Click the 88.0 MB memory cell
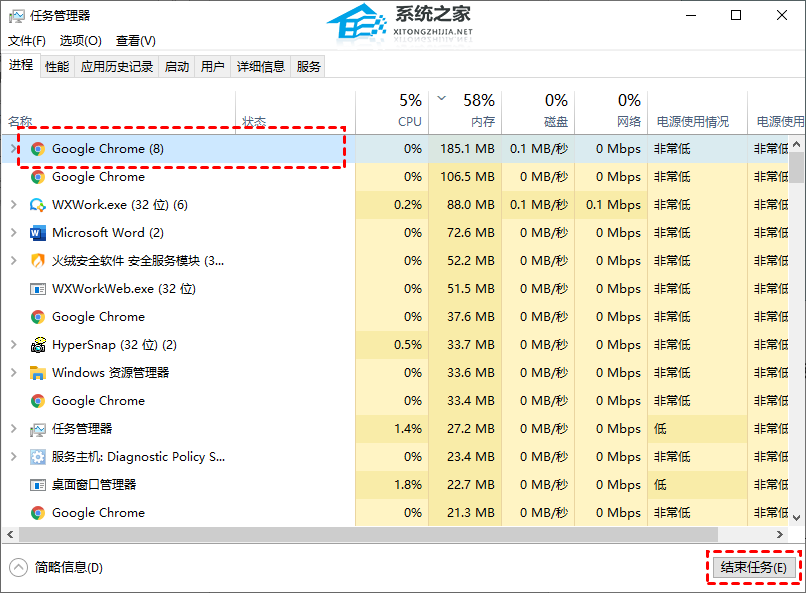This screenshot has height=593, width=806. pos(465,205)
